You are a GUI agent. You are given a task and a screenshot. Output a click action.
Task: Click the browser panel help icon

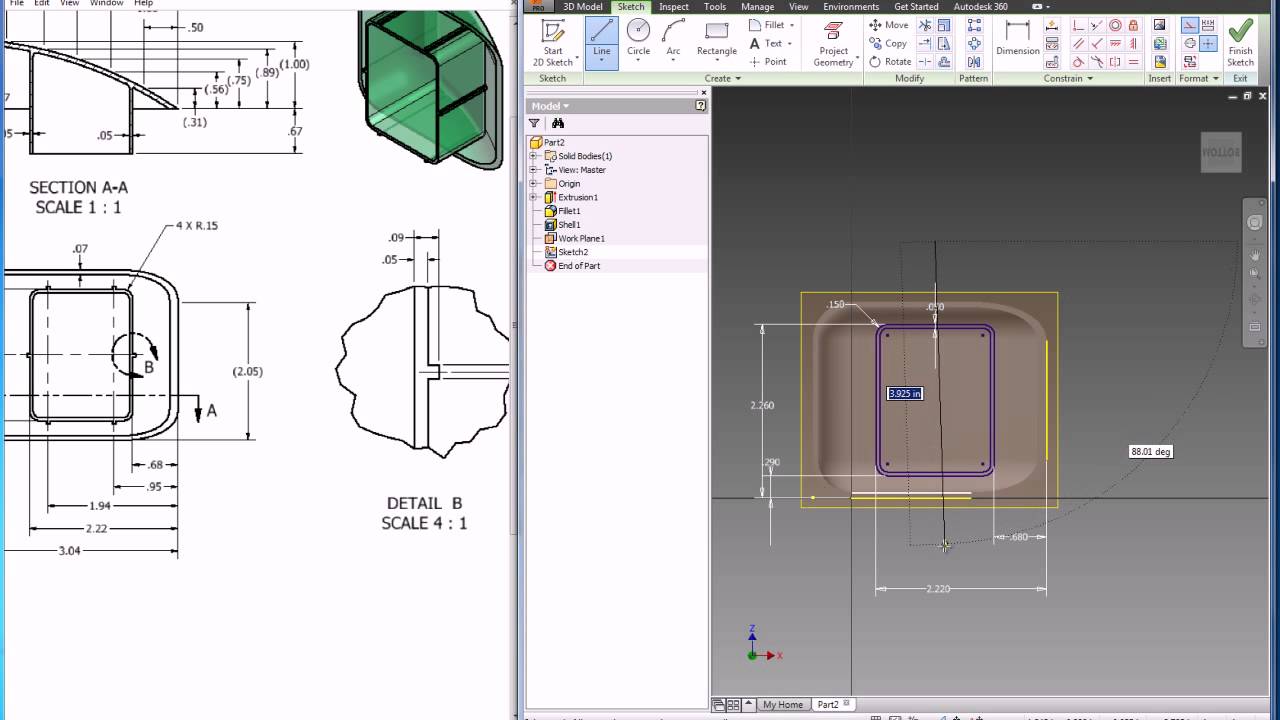701,106
